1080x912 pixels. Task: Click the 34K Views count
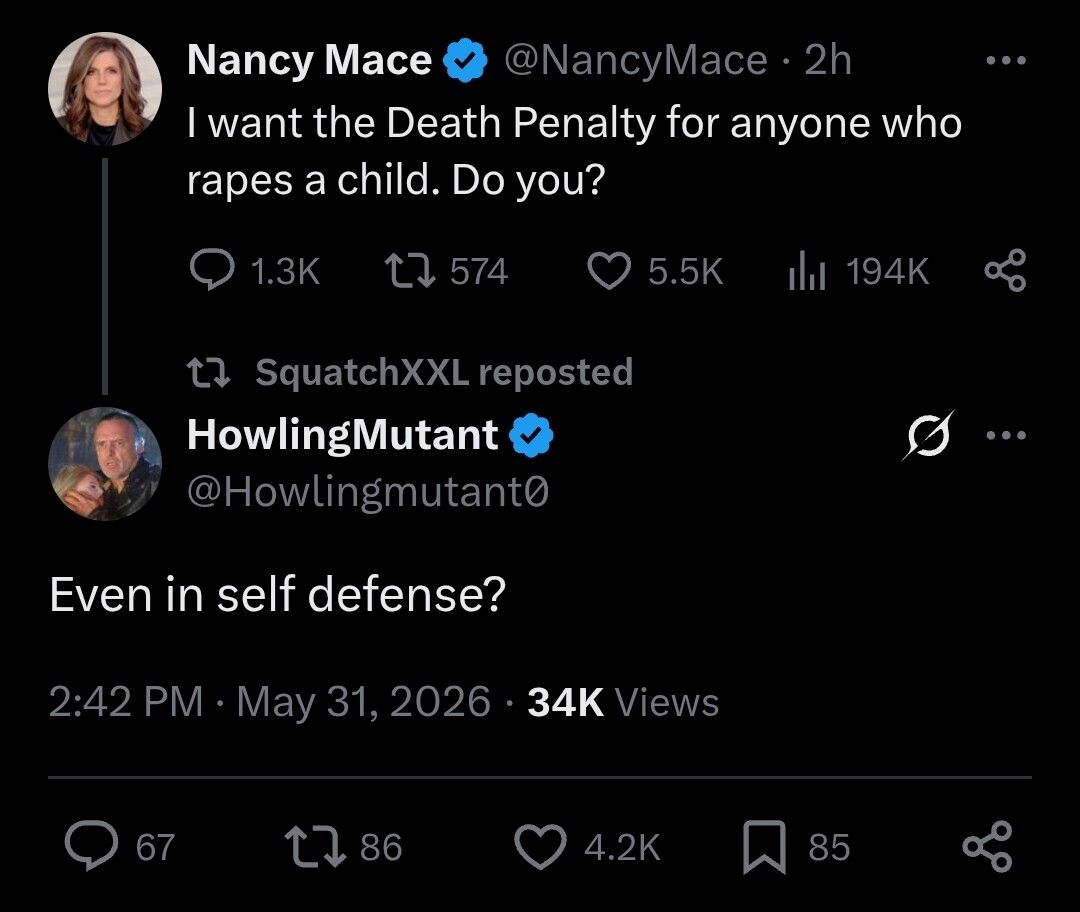(623, 702)
